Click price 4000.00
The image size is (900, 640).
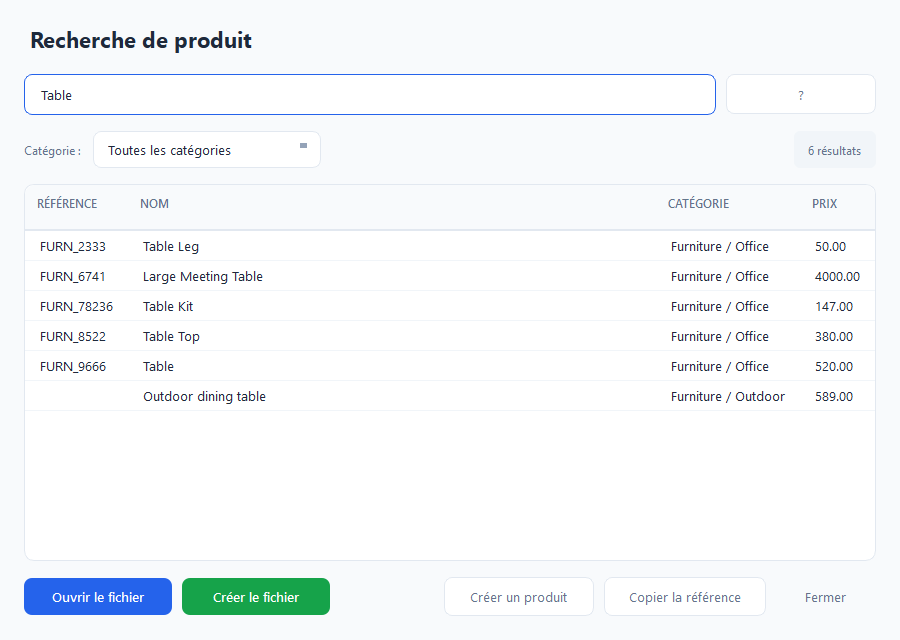(x=837, y=277)
